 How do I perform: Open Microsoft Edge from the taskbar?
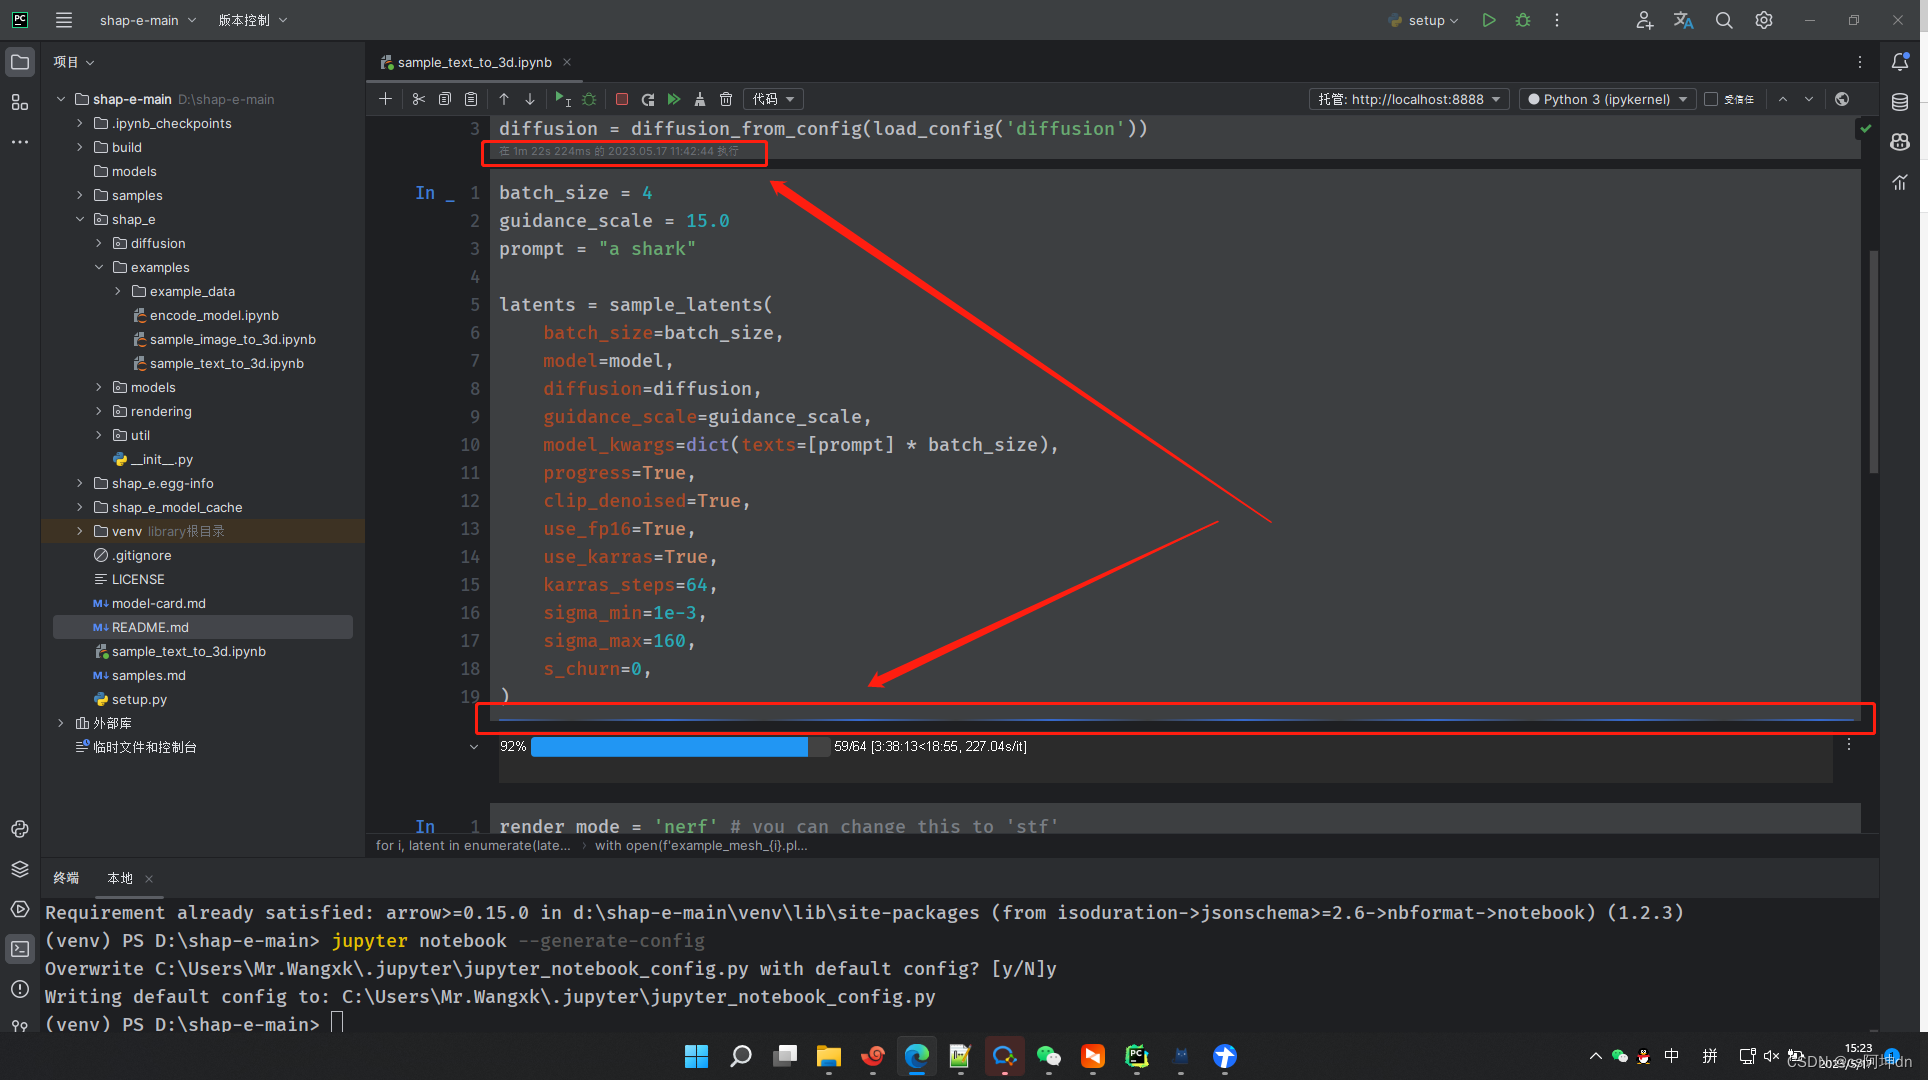pyautogui.click(x=916, y=1056)
